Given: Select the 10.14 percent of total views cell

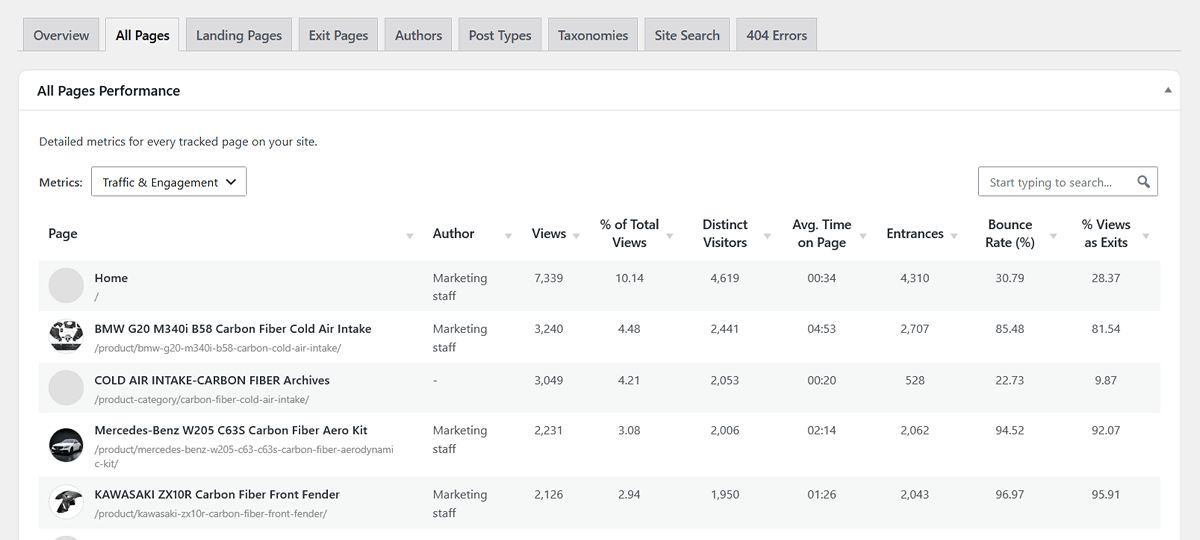Looking at the screenshot, I should [630, 278].
